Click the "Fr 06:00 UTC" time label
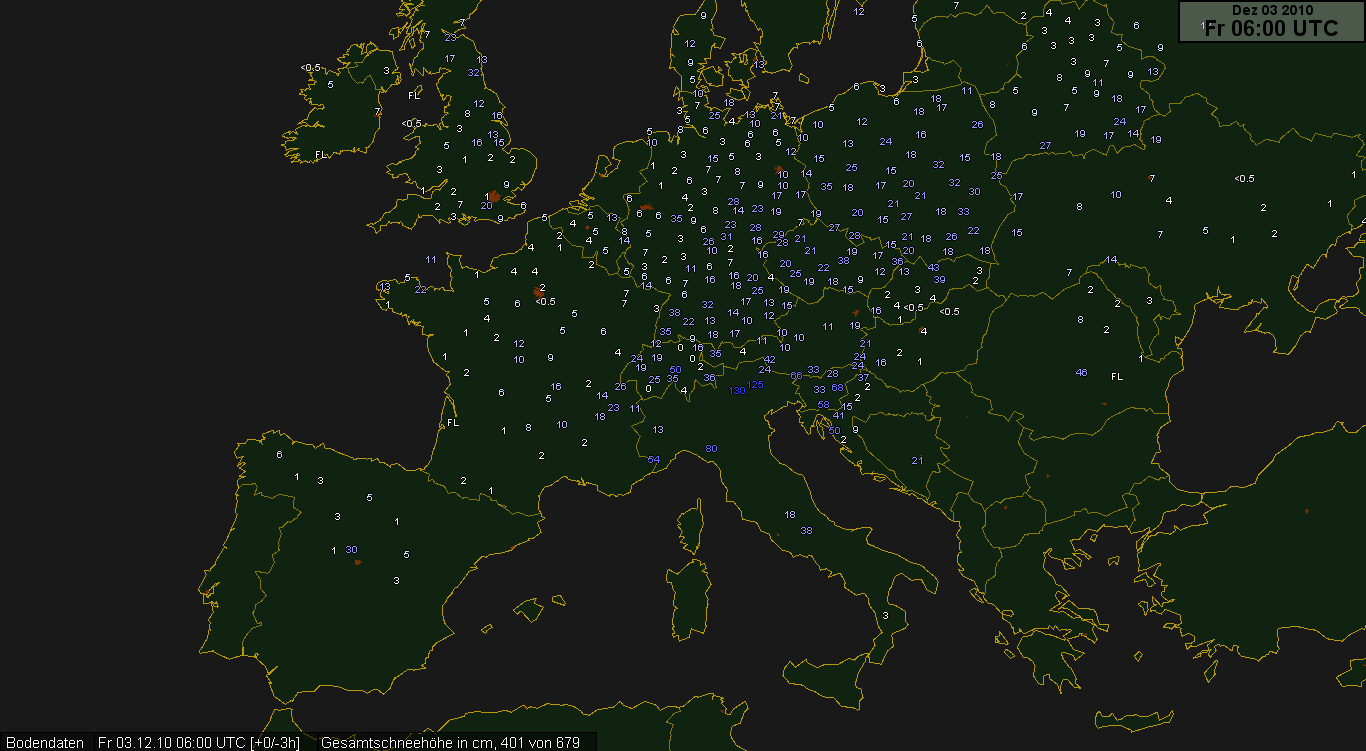 (x=1271, y=28)
